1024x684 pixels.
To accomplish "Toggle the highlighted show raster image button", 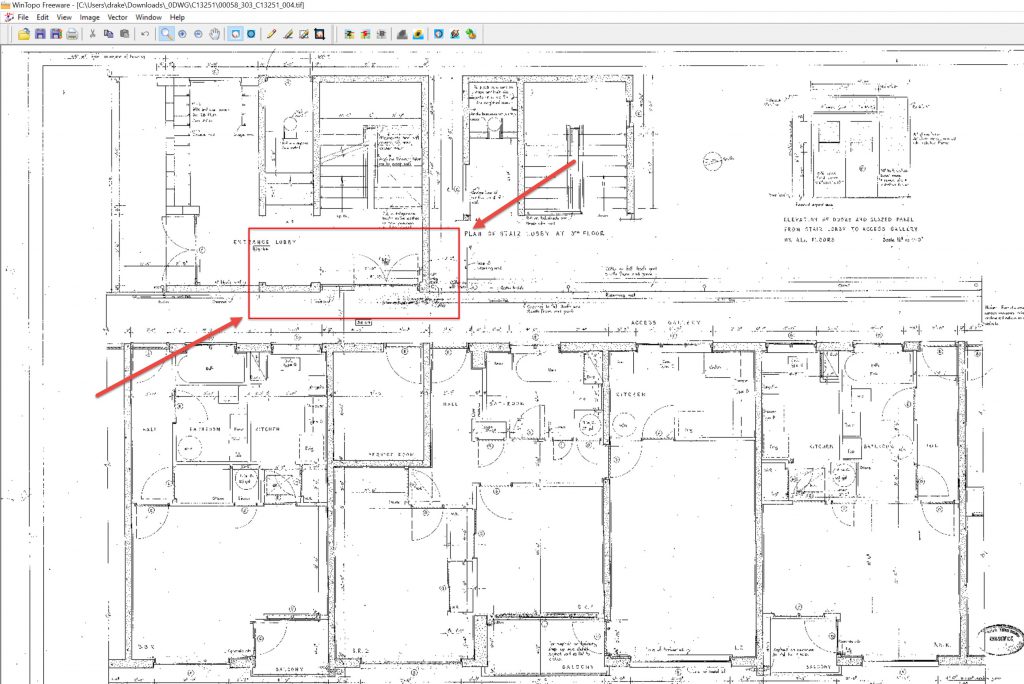I will point(234,34).
